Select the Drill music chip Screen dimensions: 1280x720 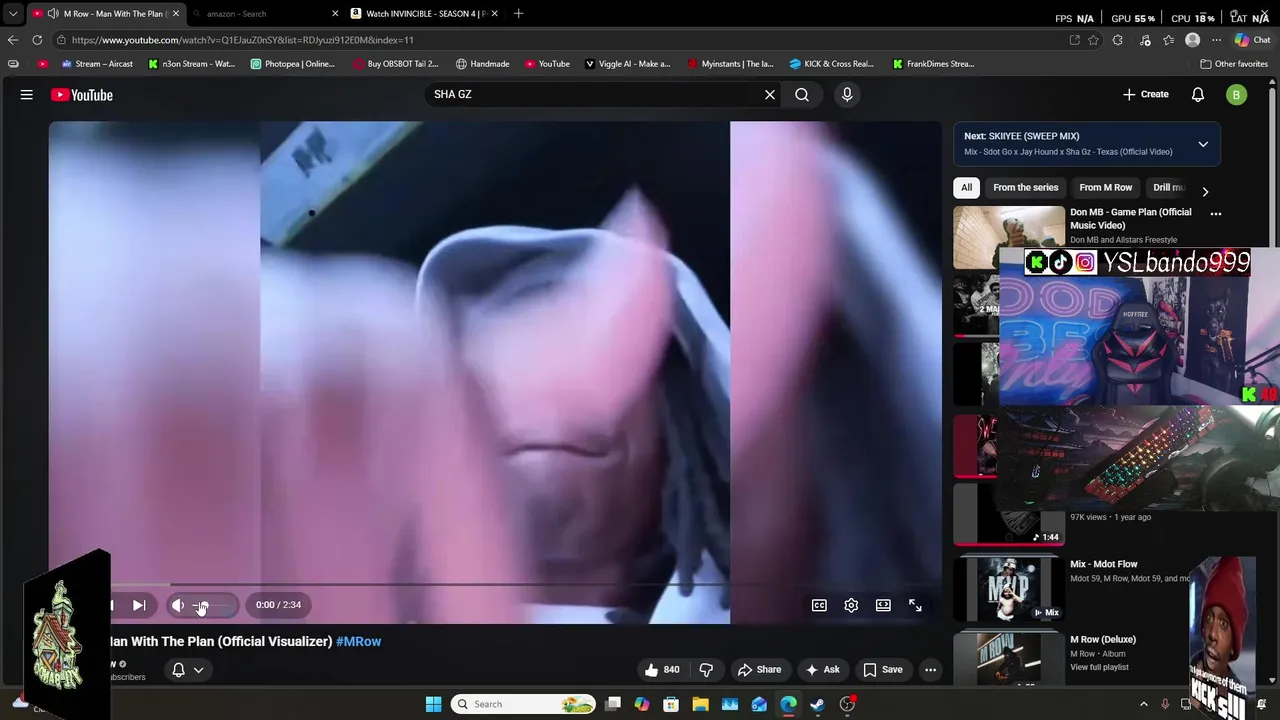[1168, 187]
